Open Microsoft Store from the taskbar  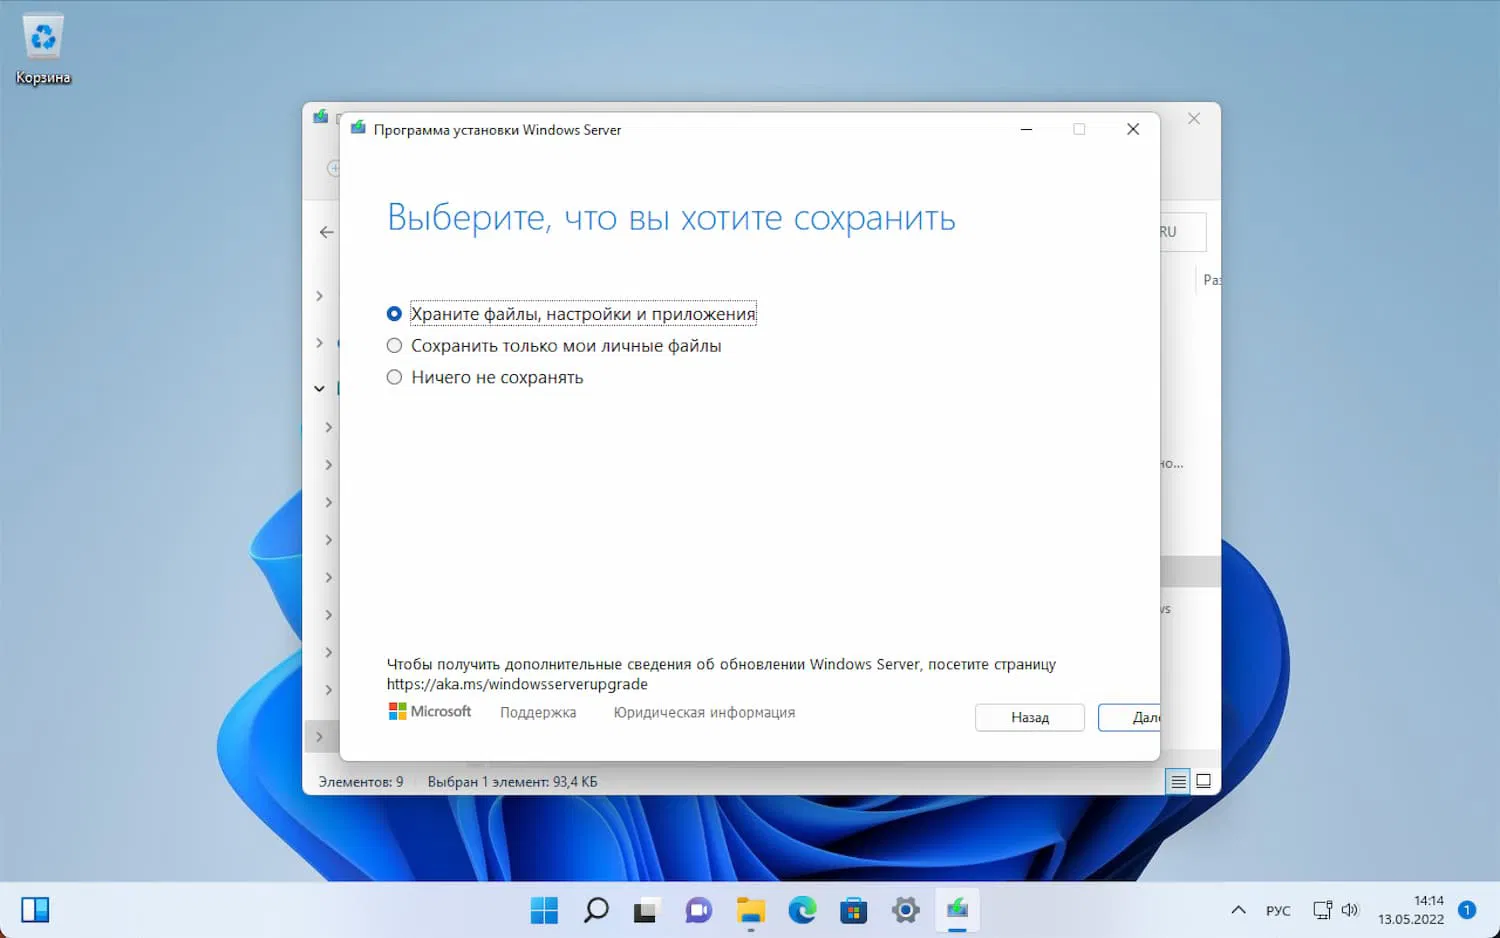pos(854,910)
